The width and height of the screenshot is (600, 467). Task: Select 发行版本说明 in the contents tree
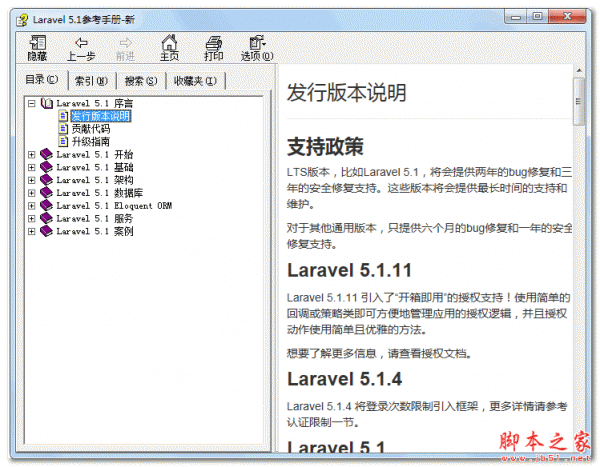[101, 116]
